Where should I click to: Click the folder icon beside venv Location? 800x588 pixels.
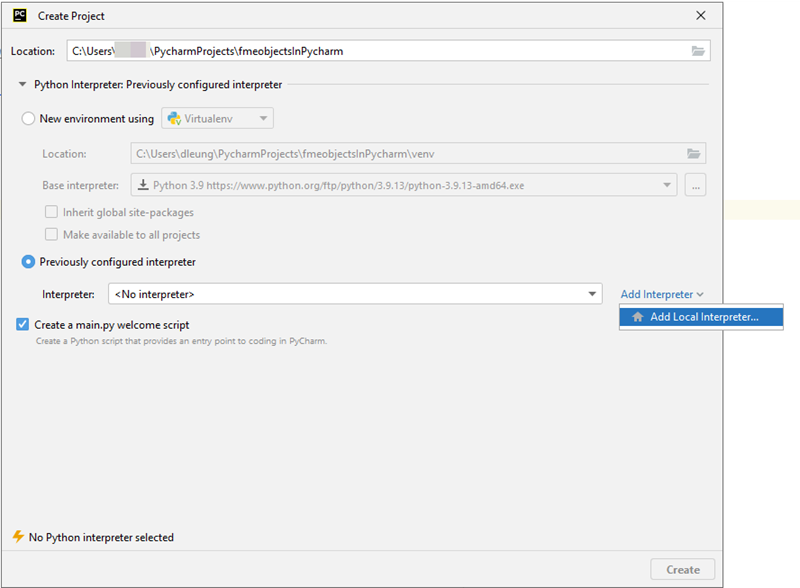(x=695, y=153)
